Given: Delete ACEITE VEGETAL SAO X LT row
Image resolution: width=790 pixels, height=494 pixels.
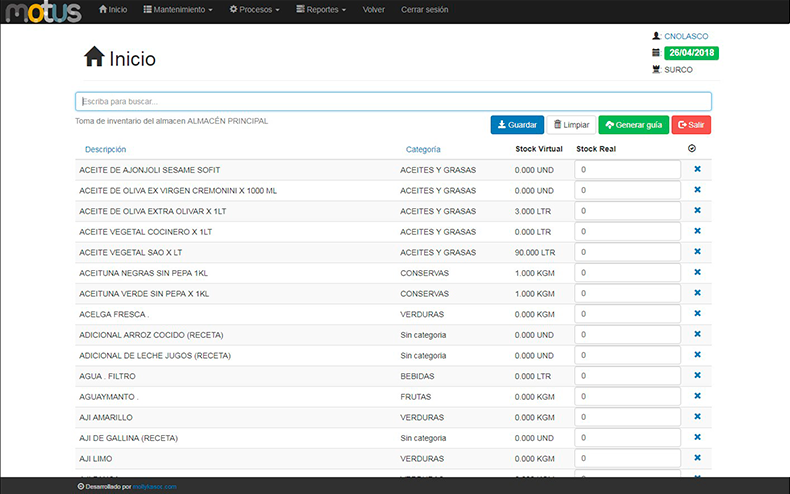Looking at the screenshot, I should click(697, 252).
